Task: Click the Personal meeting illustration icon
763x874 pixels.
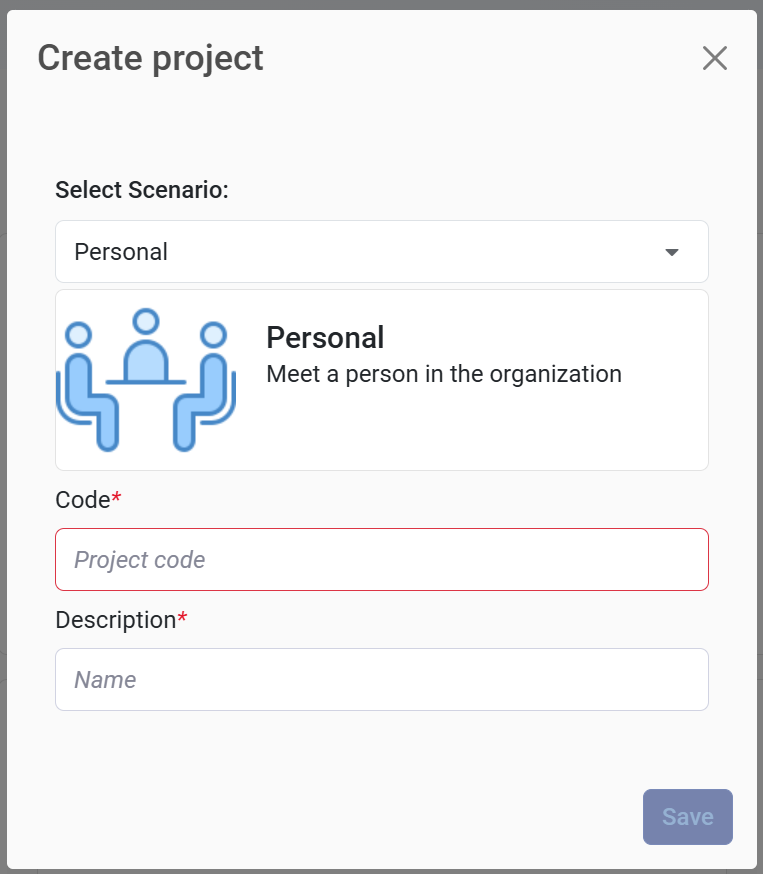Action: (146, 379)
